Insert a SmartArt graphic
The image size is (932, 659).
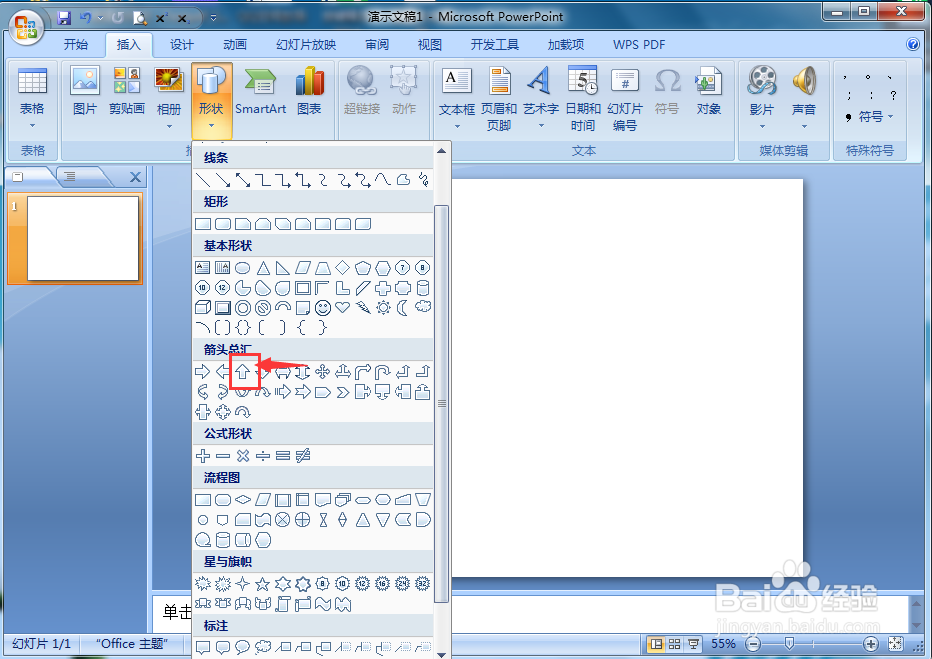click(260, 91)
